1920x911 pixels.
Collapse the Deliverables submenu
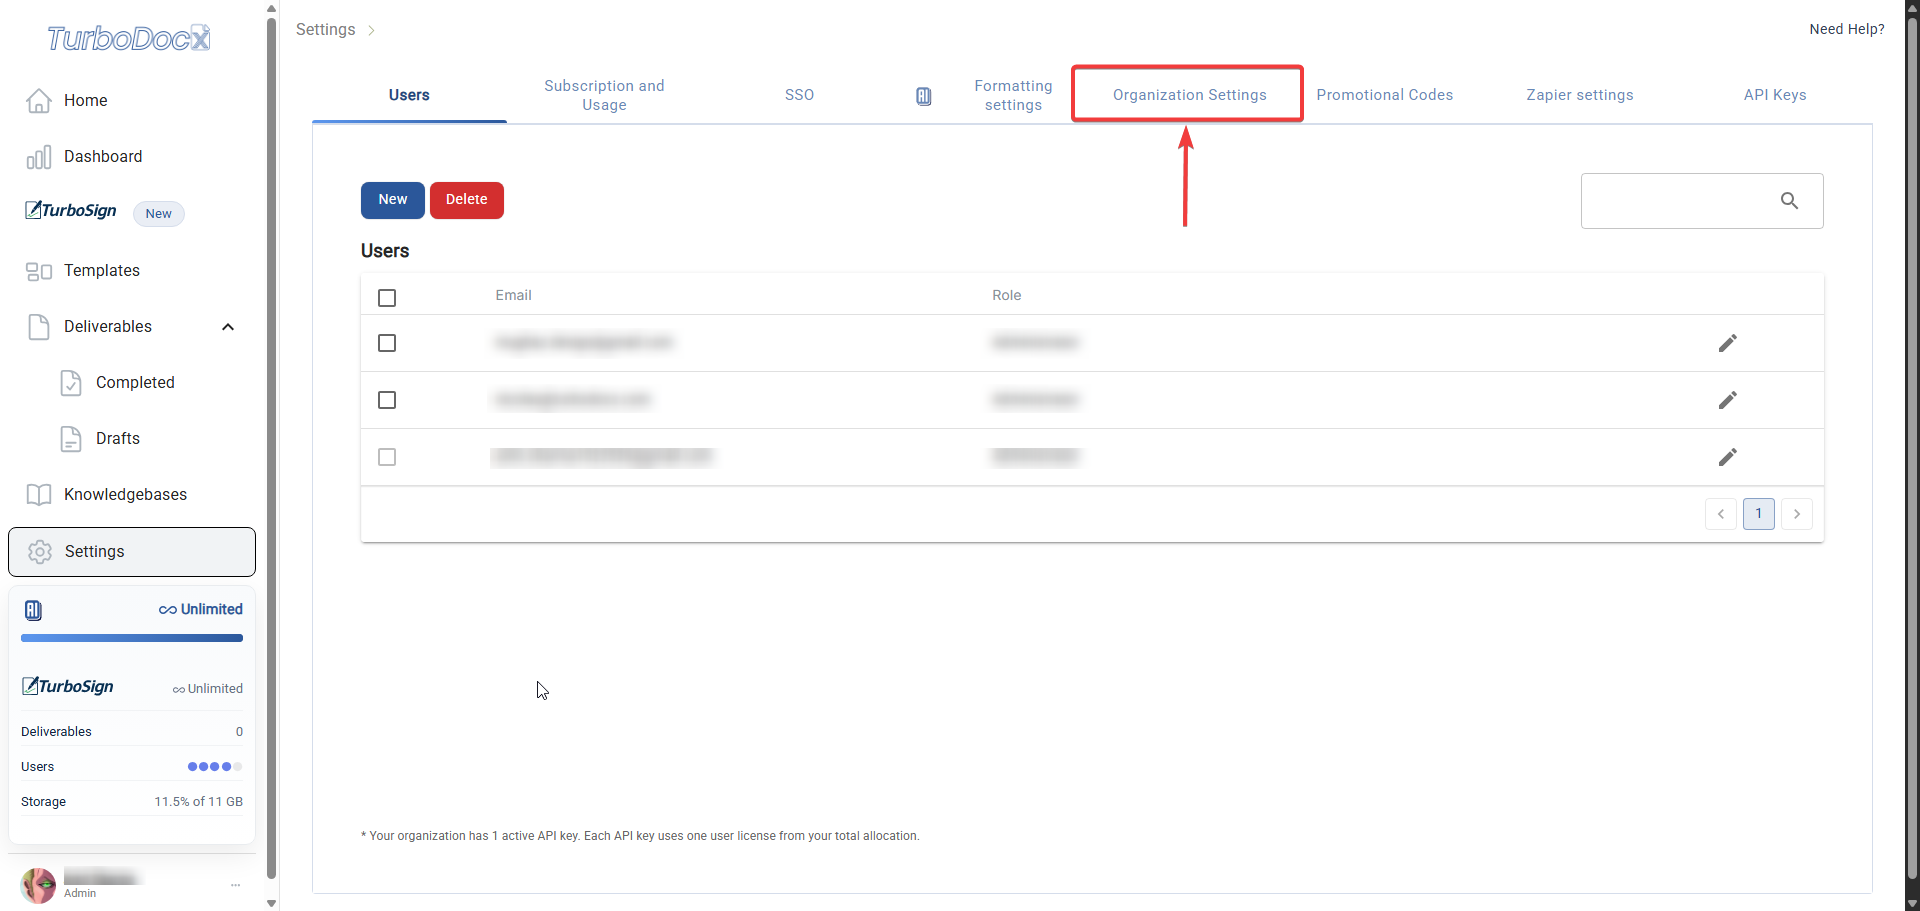pos(228,327)
